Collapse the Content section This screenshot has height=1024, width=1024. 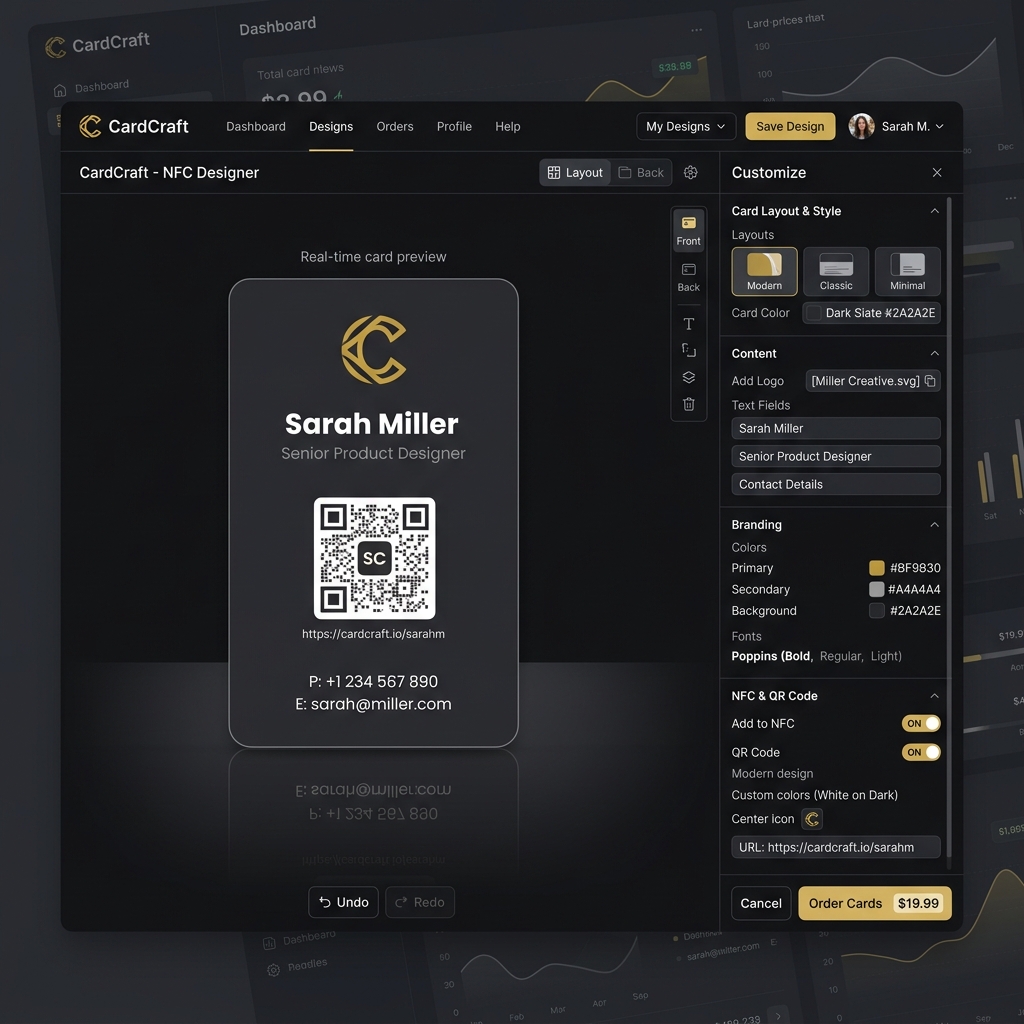pyautogui.click(x=935, y=353)
